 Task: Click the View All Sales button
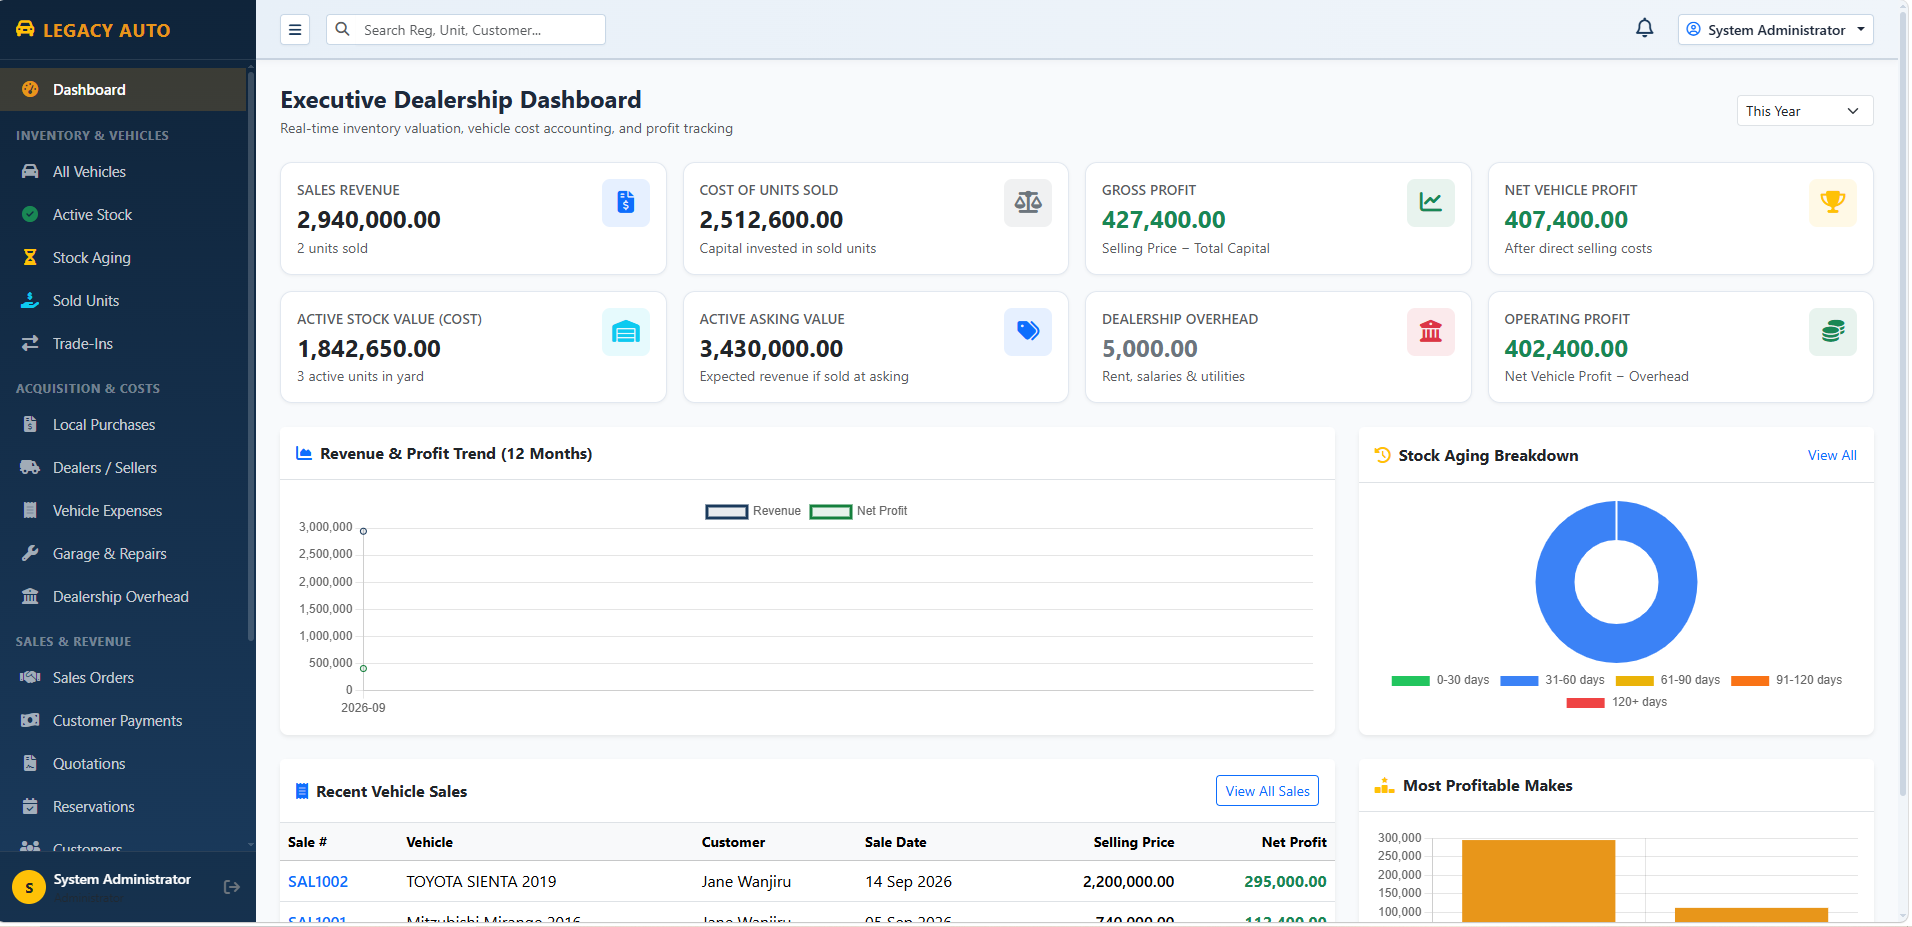click(x=1267, y=791)
